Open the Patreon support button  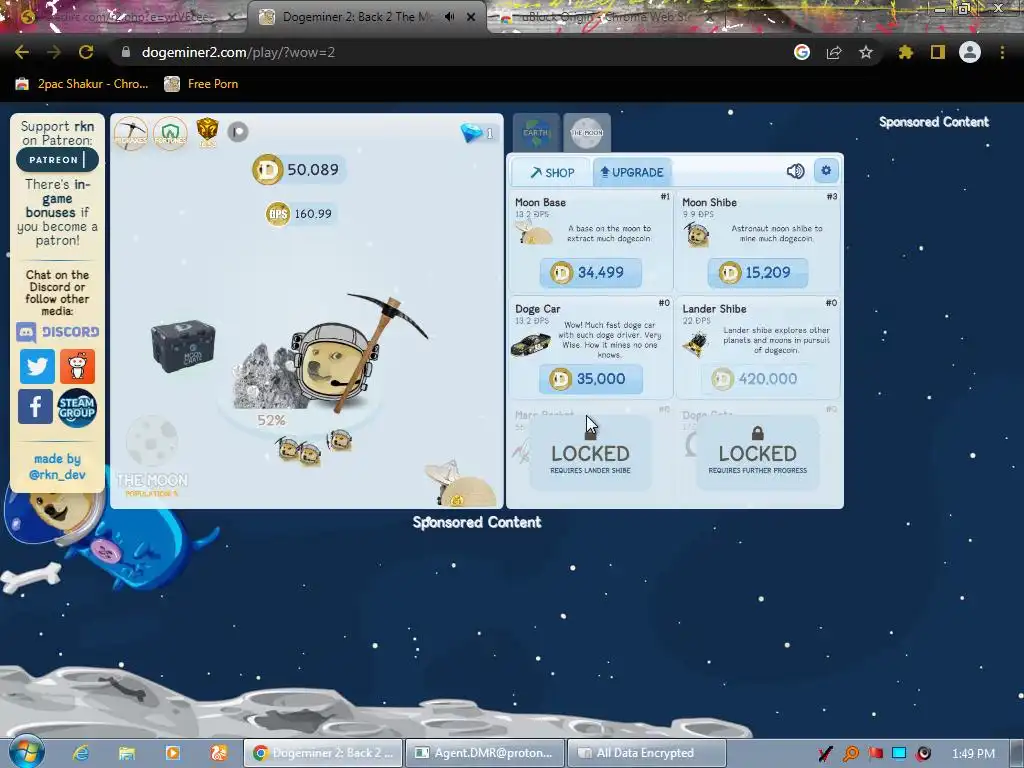click(57, 159)
